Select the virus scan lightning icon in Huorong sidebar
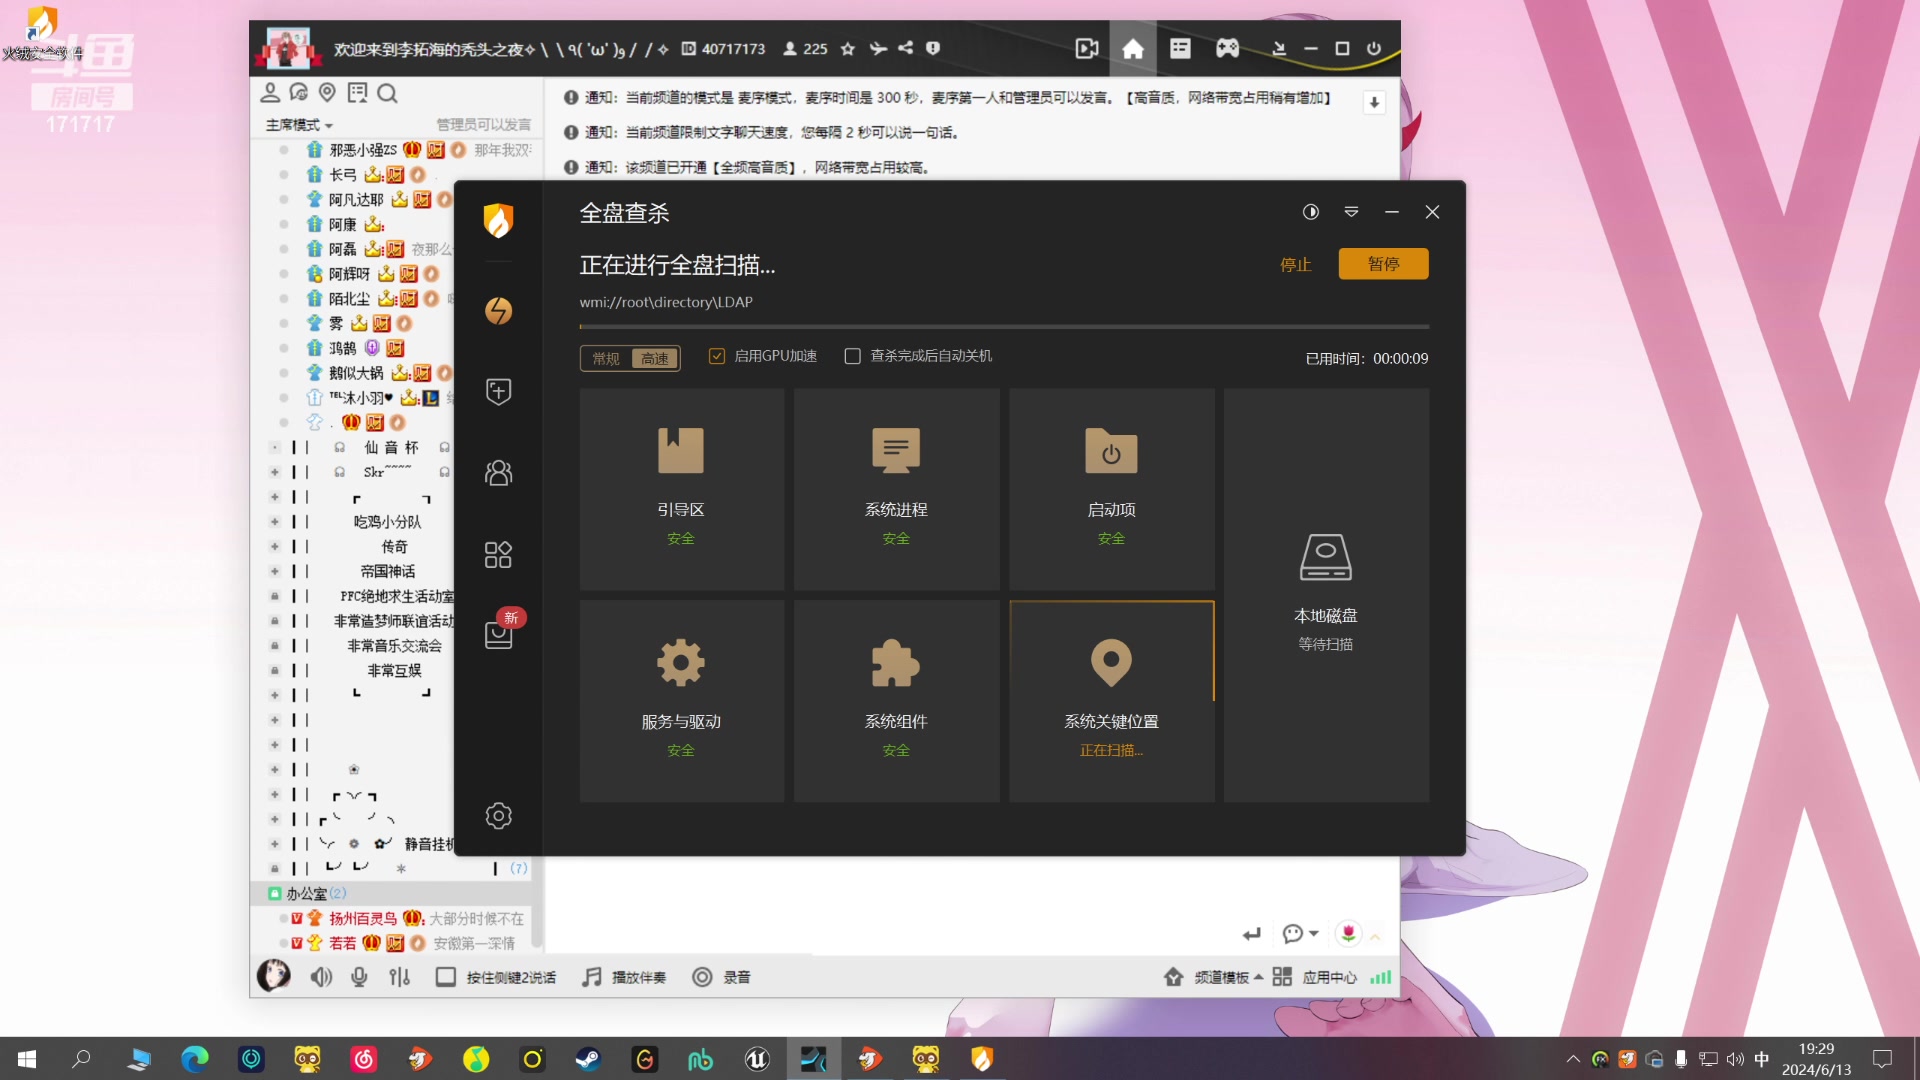Screen dimensions: 1920x1080 pos(498,310)
